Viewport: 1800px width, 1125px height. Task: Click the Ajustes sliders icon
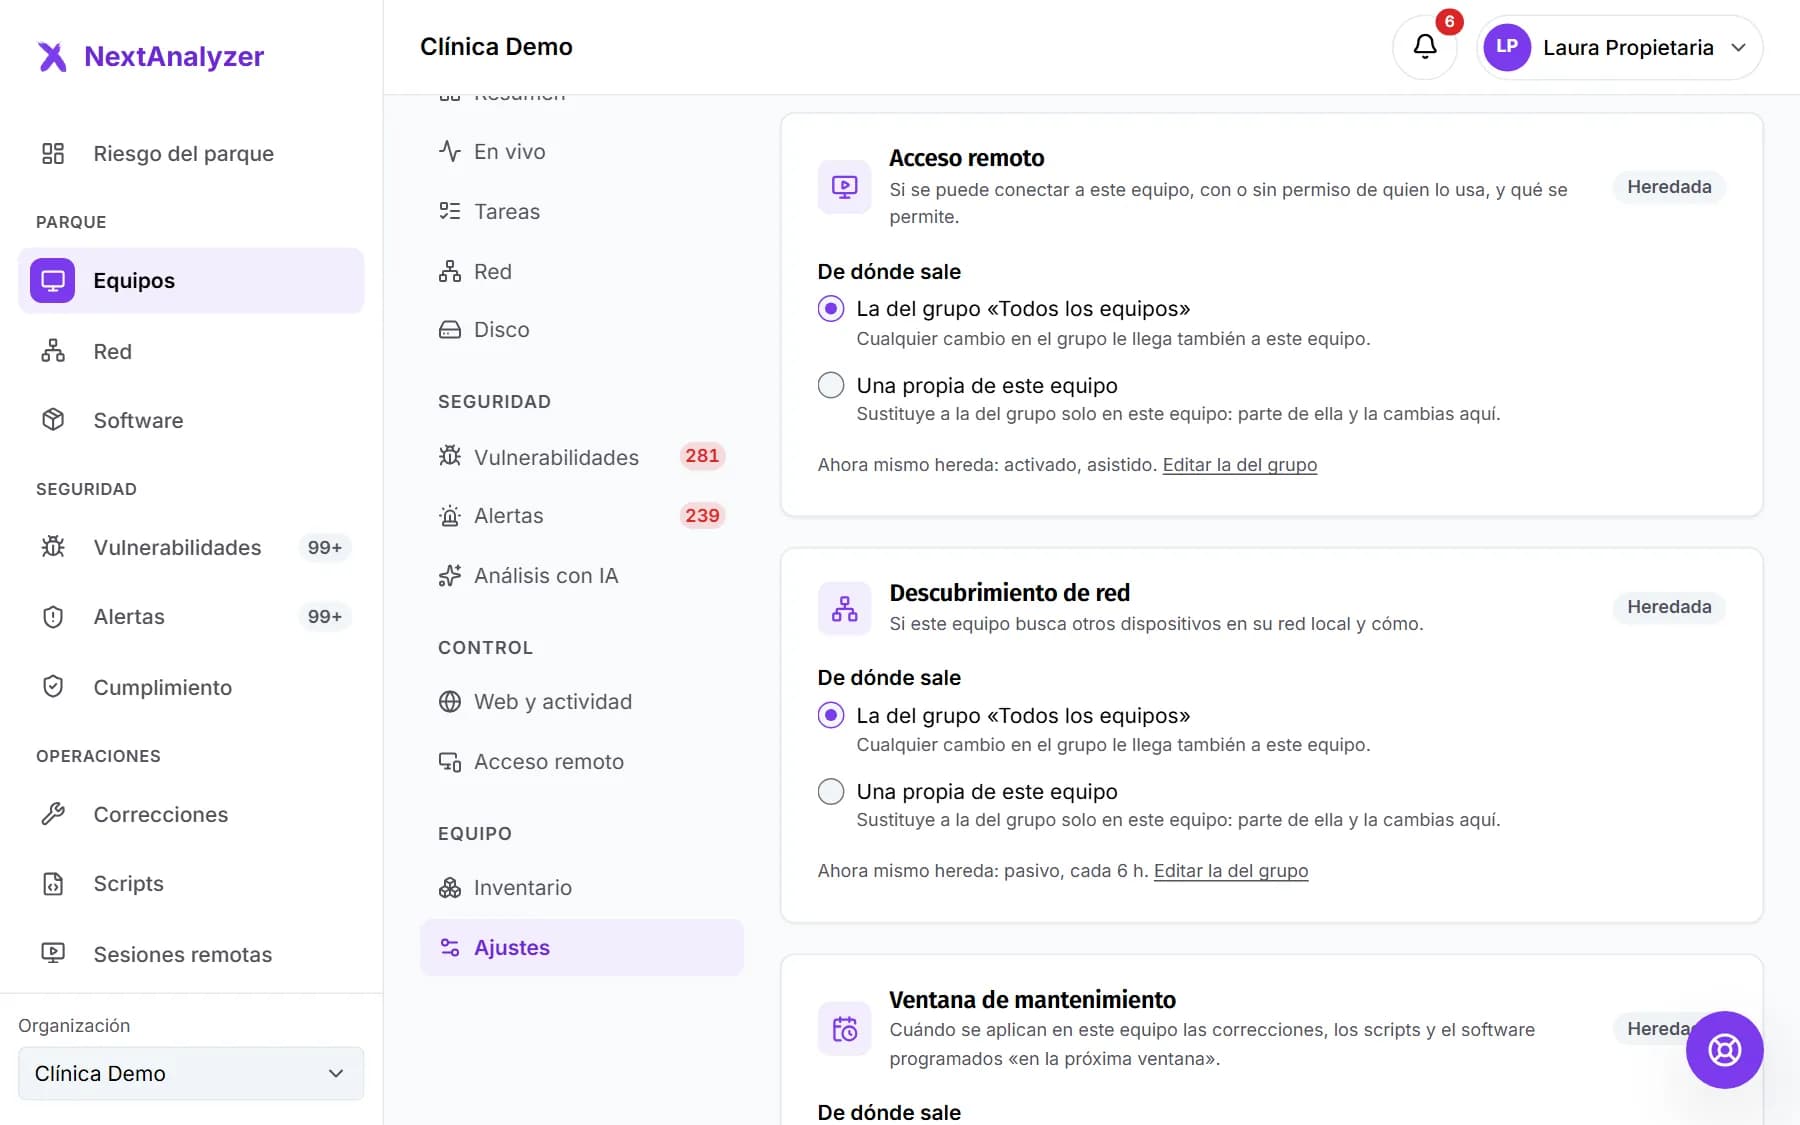[450, 947]
